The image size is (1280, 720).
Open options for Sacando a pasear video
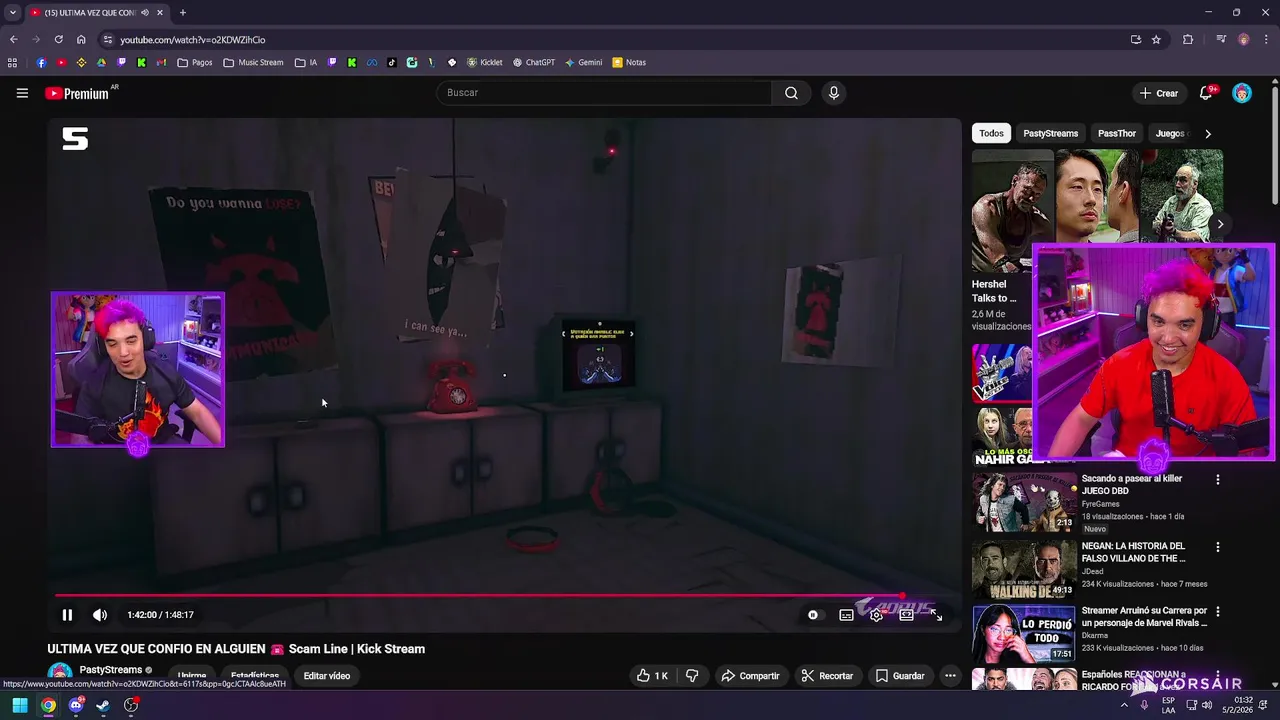tap(1217, 480)
